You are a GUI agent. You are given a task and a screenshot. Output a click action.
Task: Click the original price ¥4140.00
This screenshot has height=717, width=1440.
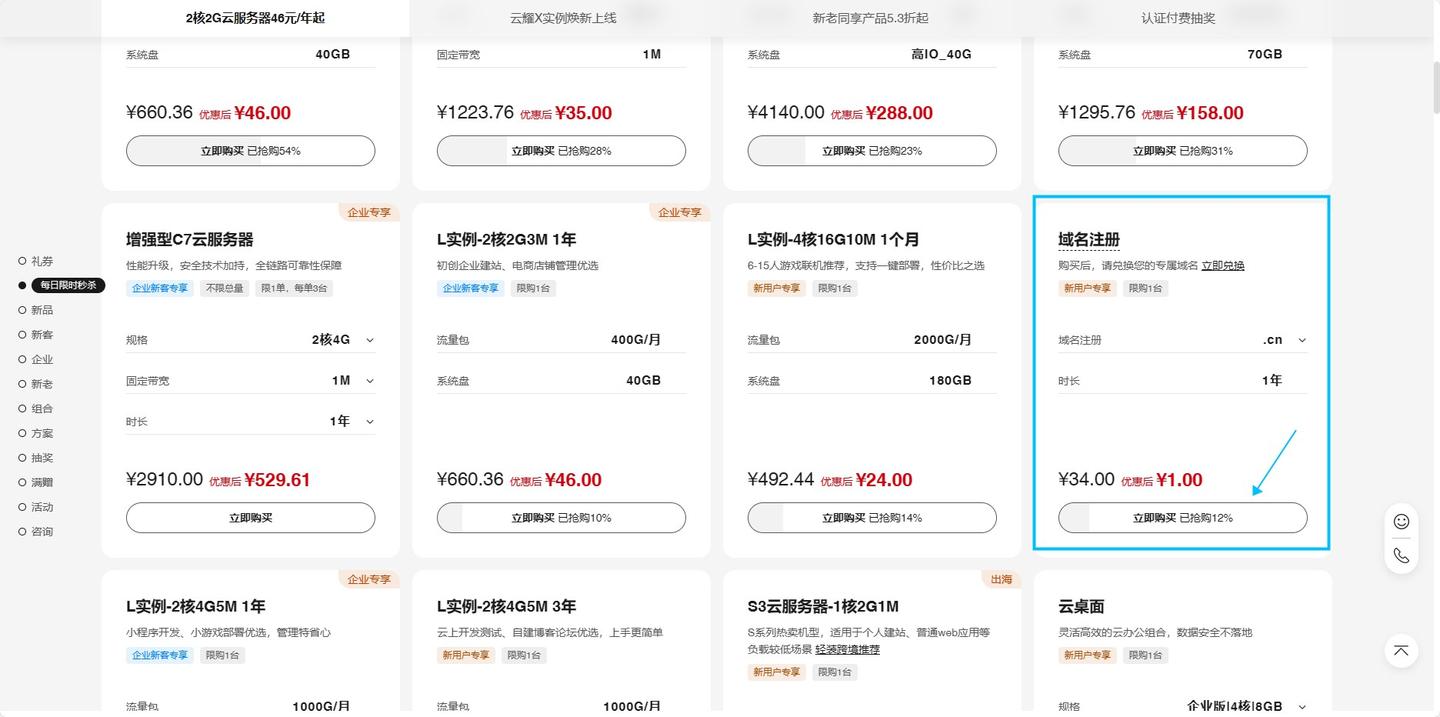786,113
